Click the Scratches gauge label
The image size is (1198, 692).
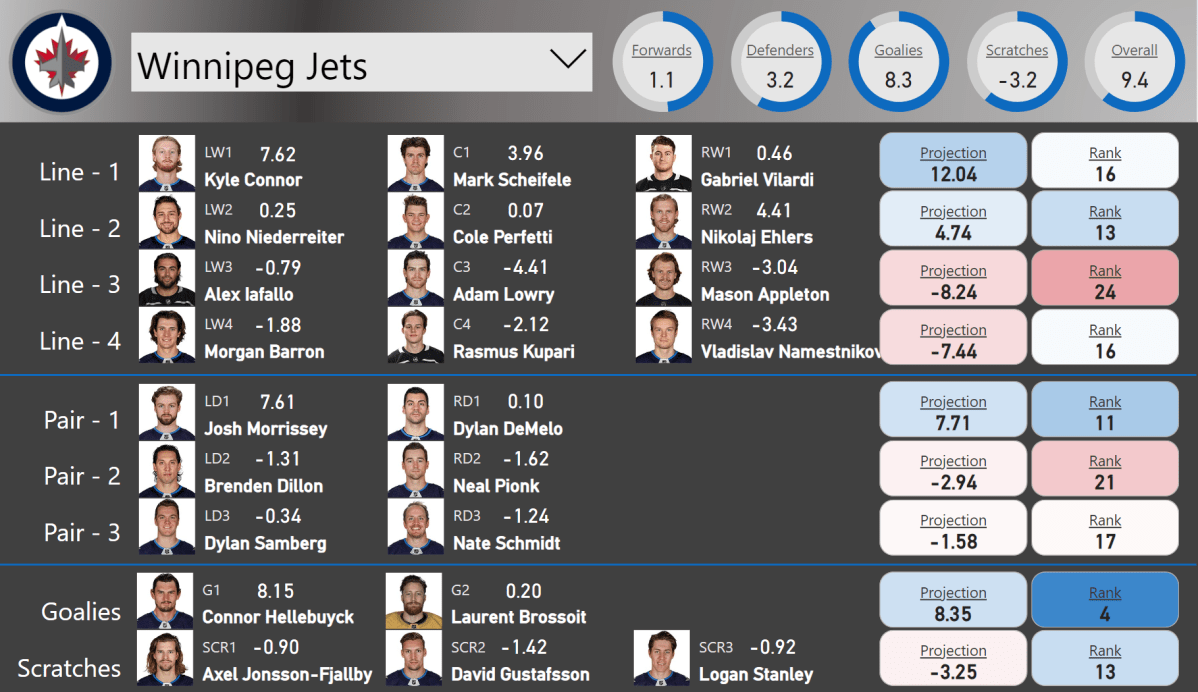tap(1017, 49)
